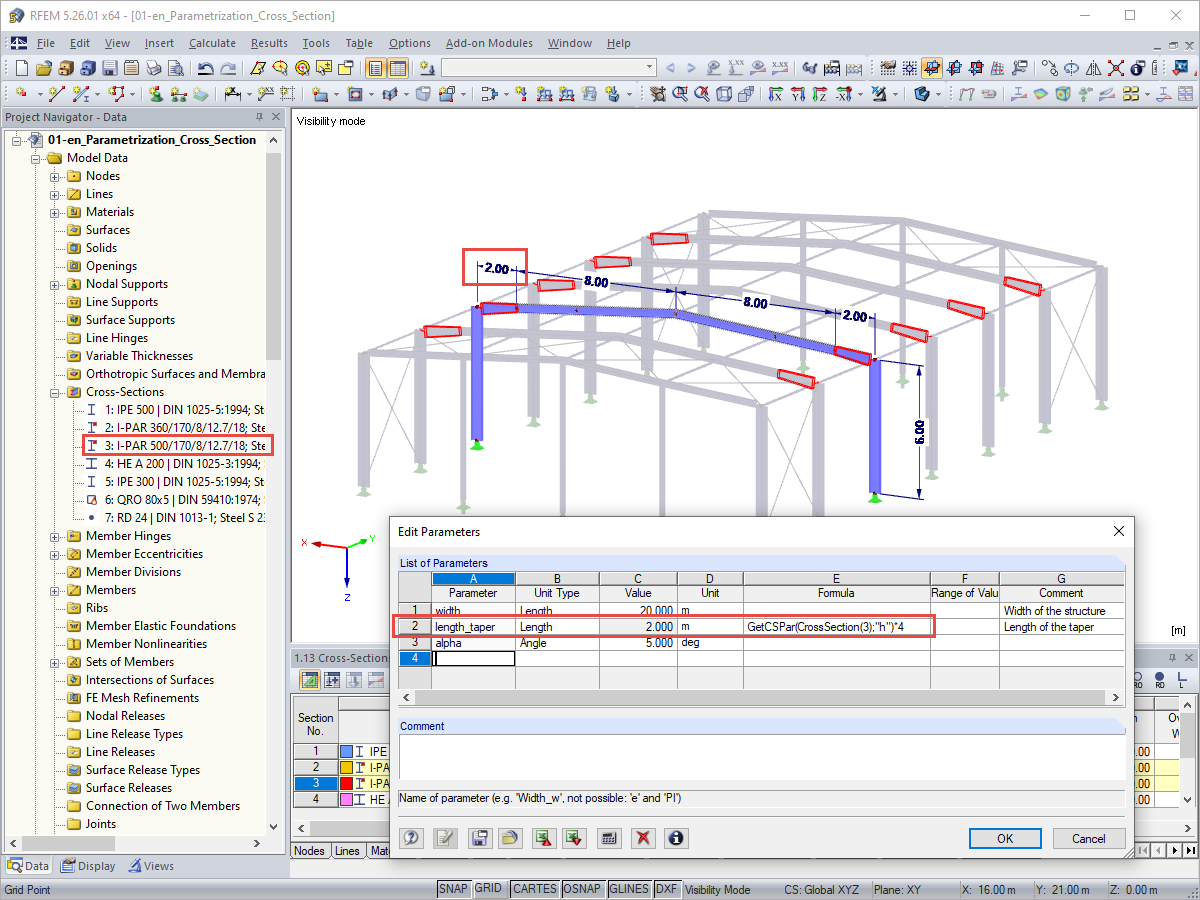The height and width of the screenshot is (900, 1200).
Task: Click the empty parameter name cell in row 4
Action: coord(473,658)
